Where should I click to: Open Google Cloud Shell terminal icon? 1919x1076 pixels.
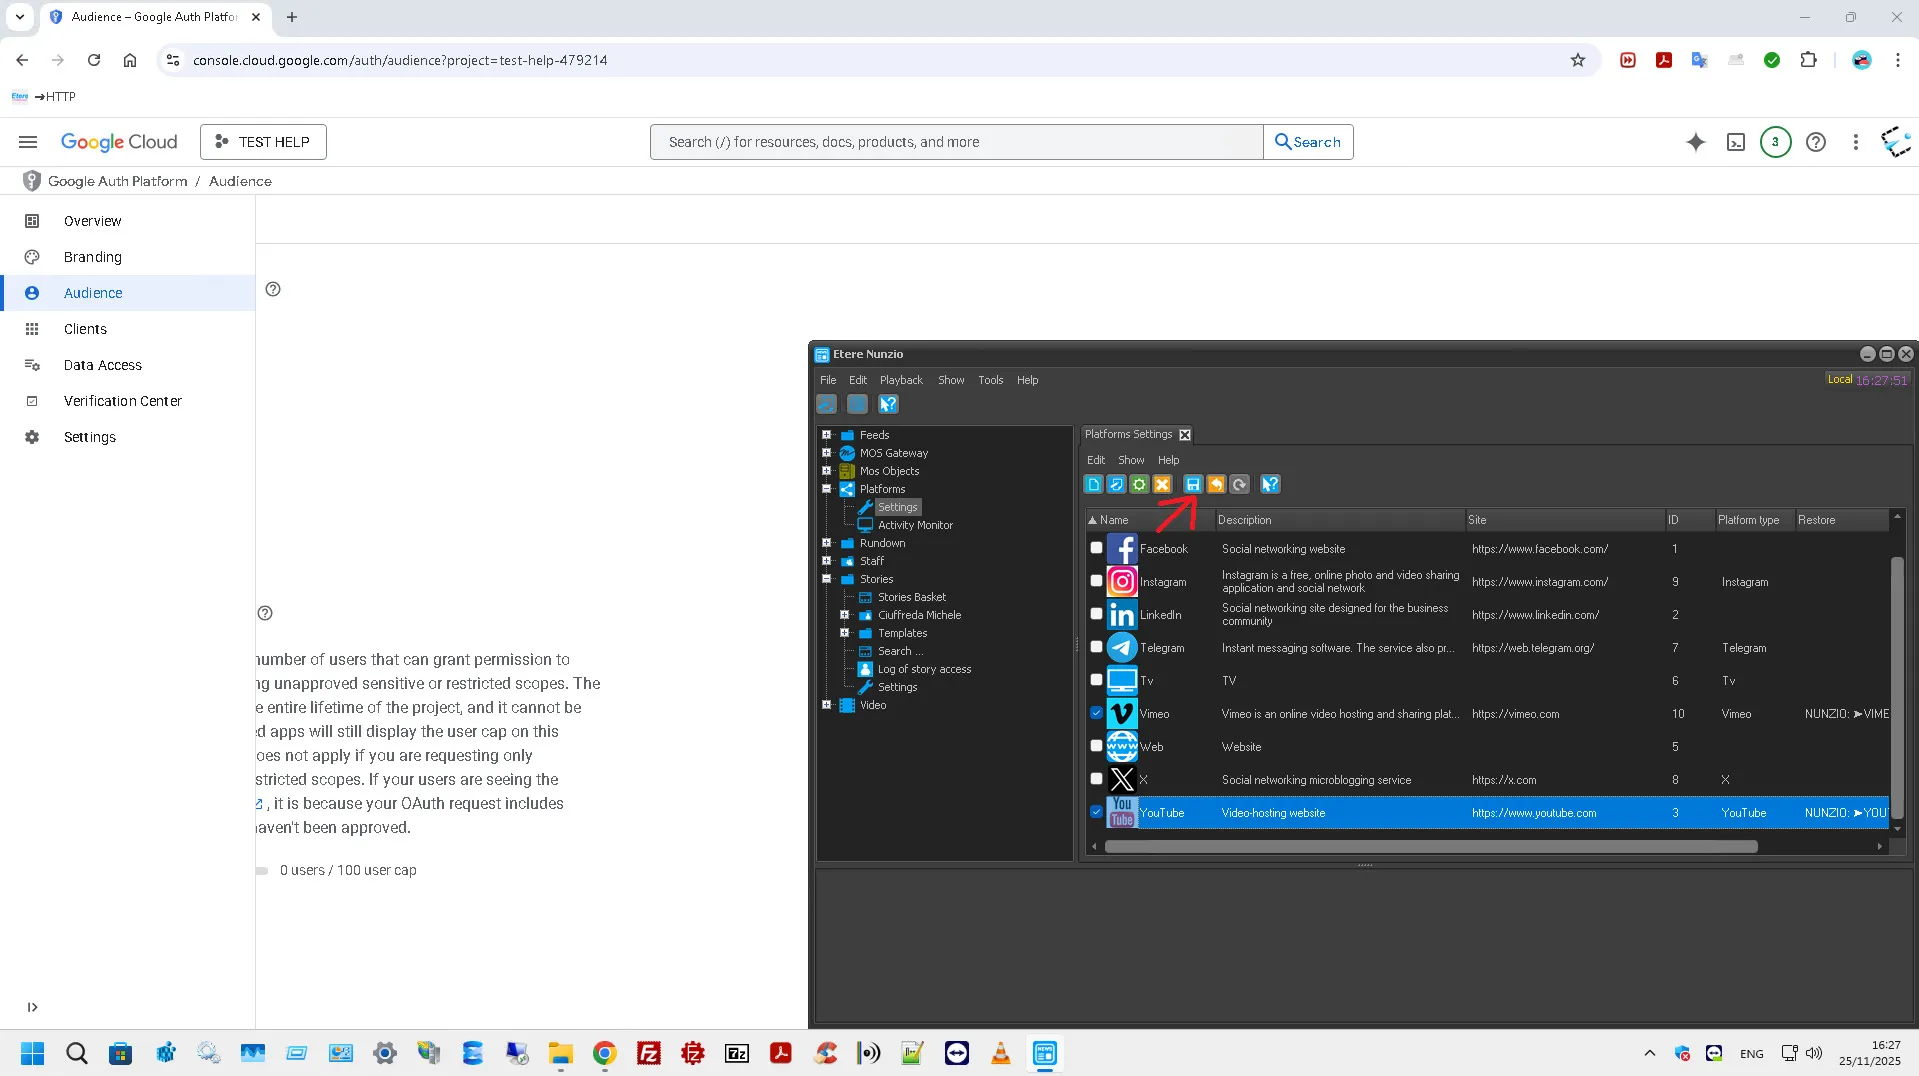click(x=1736, y=142)
